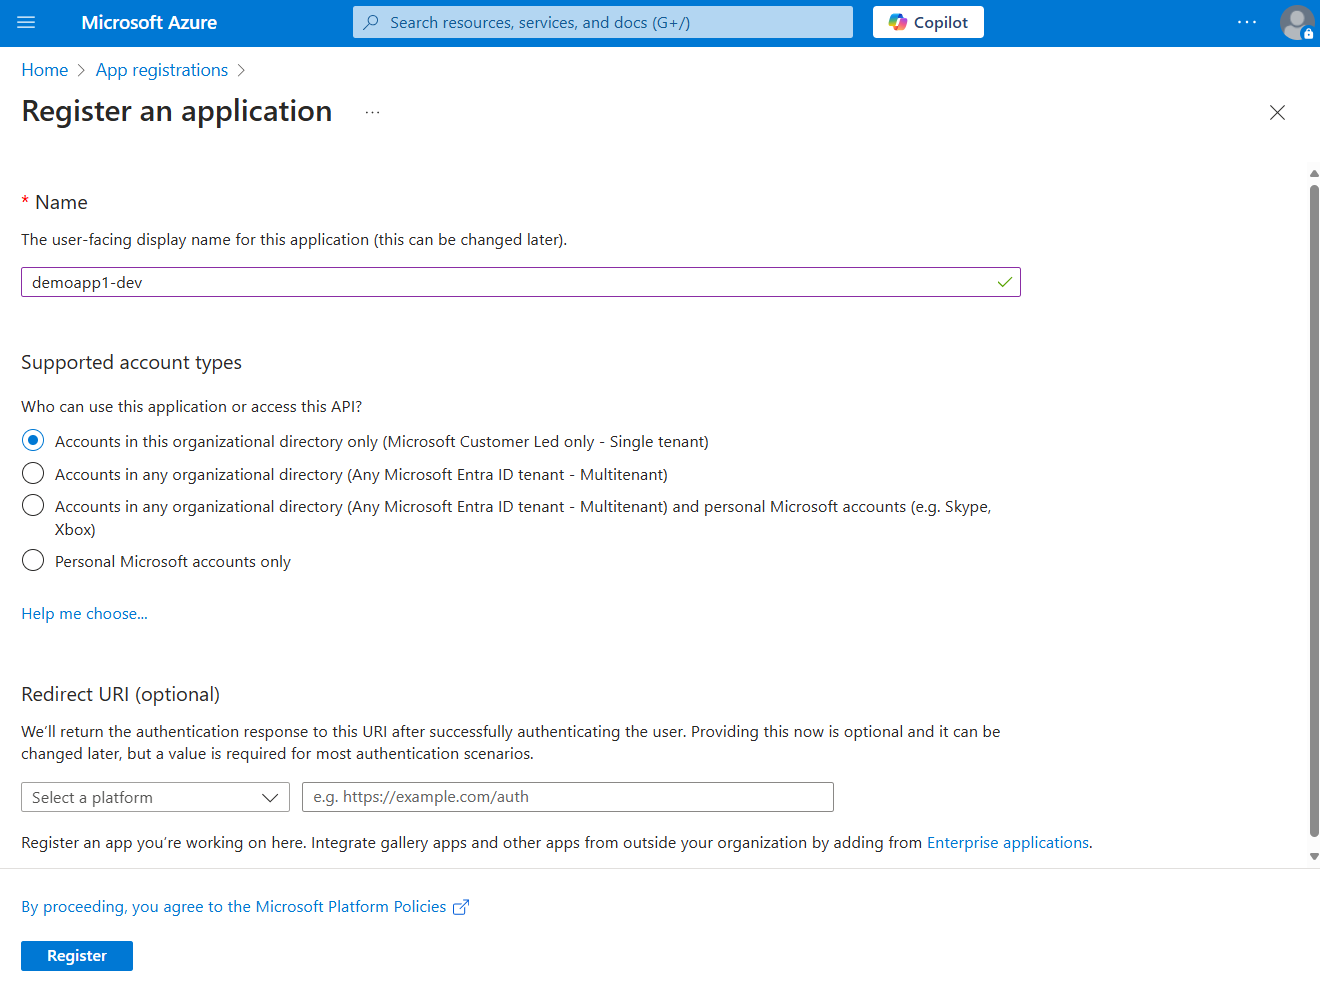Launch Copilot from the top bar
Viewport: 1320px width, 990px height.
coord(928,21)
